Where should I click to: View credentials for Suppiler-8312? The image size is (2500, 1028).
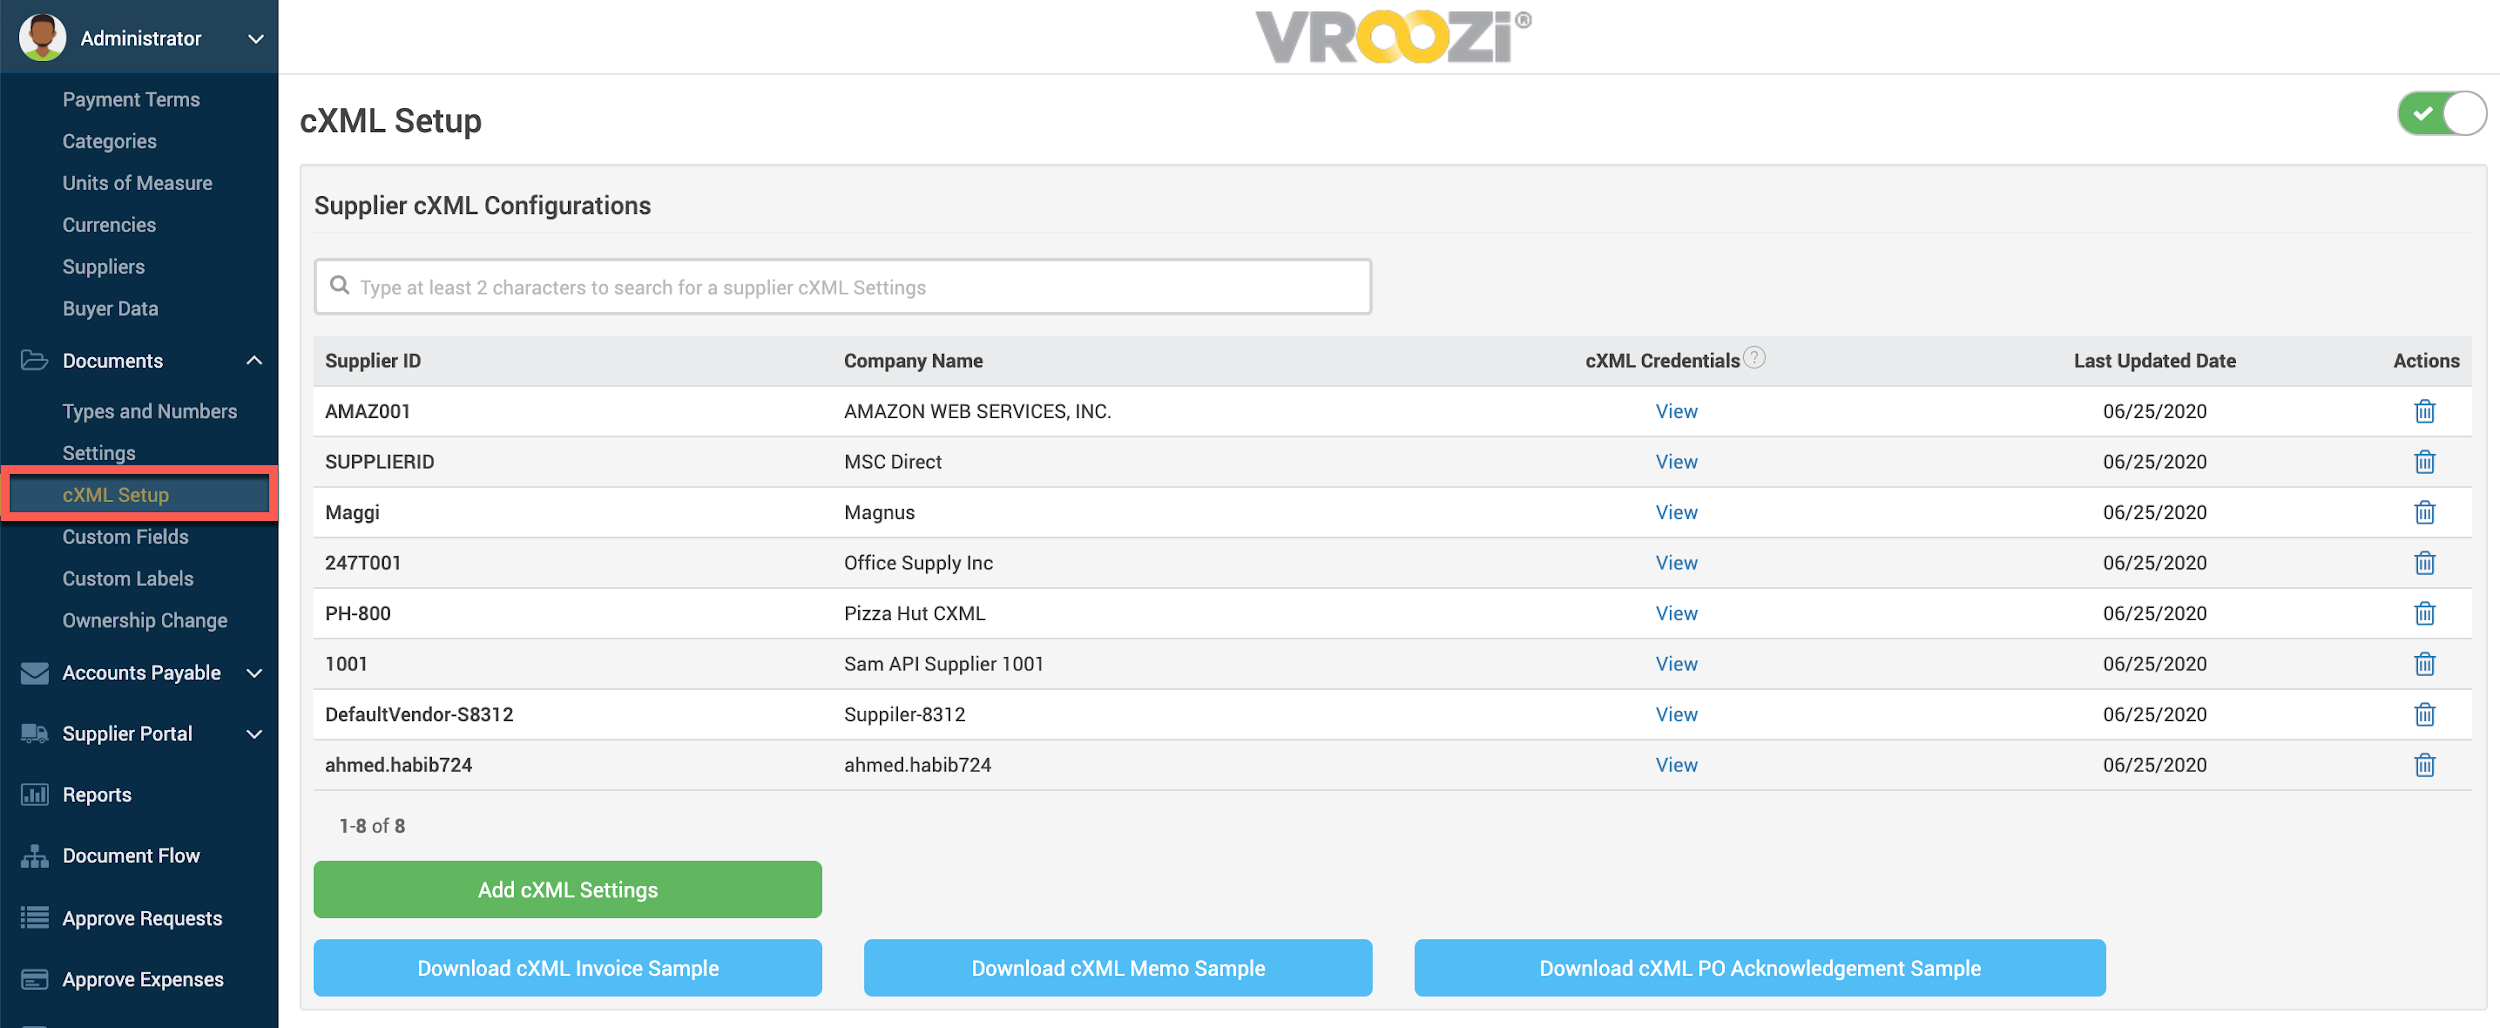click(1676, 714)
